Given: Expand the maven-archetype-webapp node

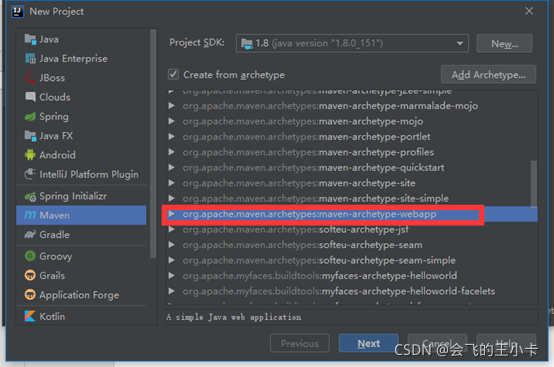Looking at the screenshot, I should point(172,214).
